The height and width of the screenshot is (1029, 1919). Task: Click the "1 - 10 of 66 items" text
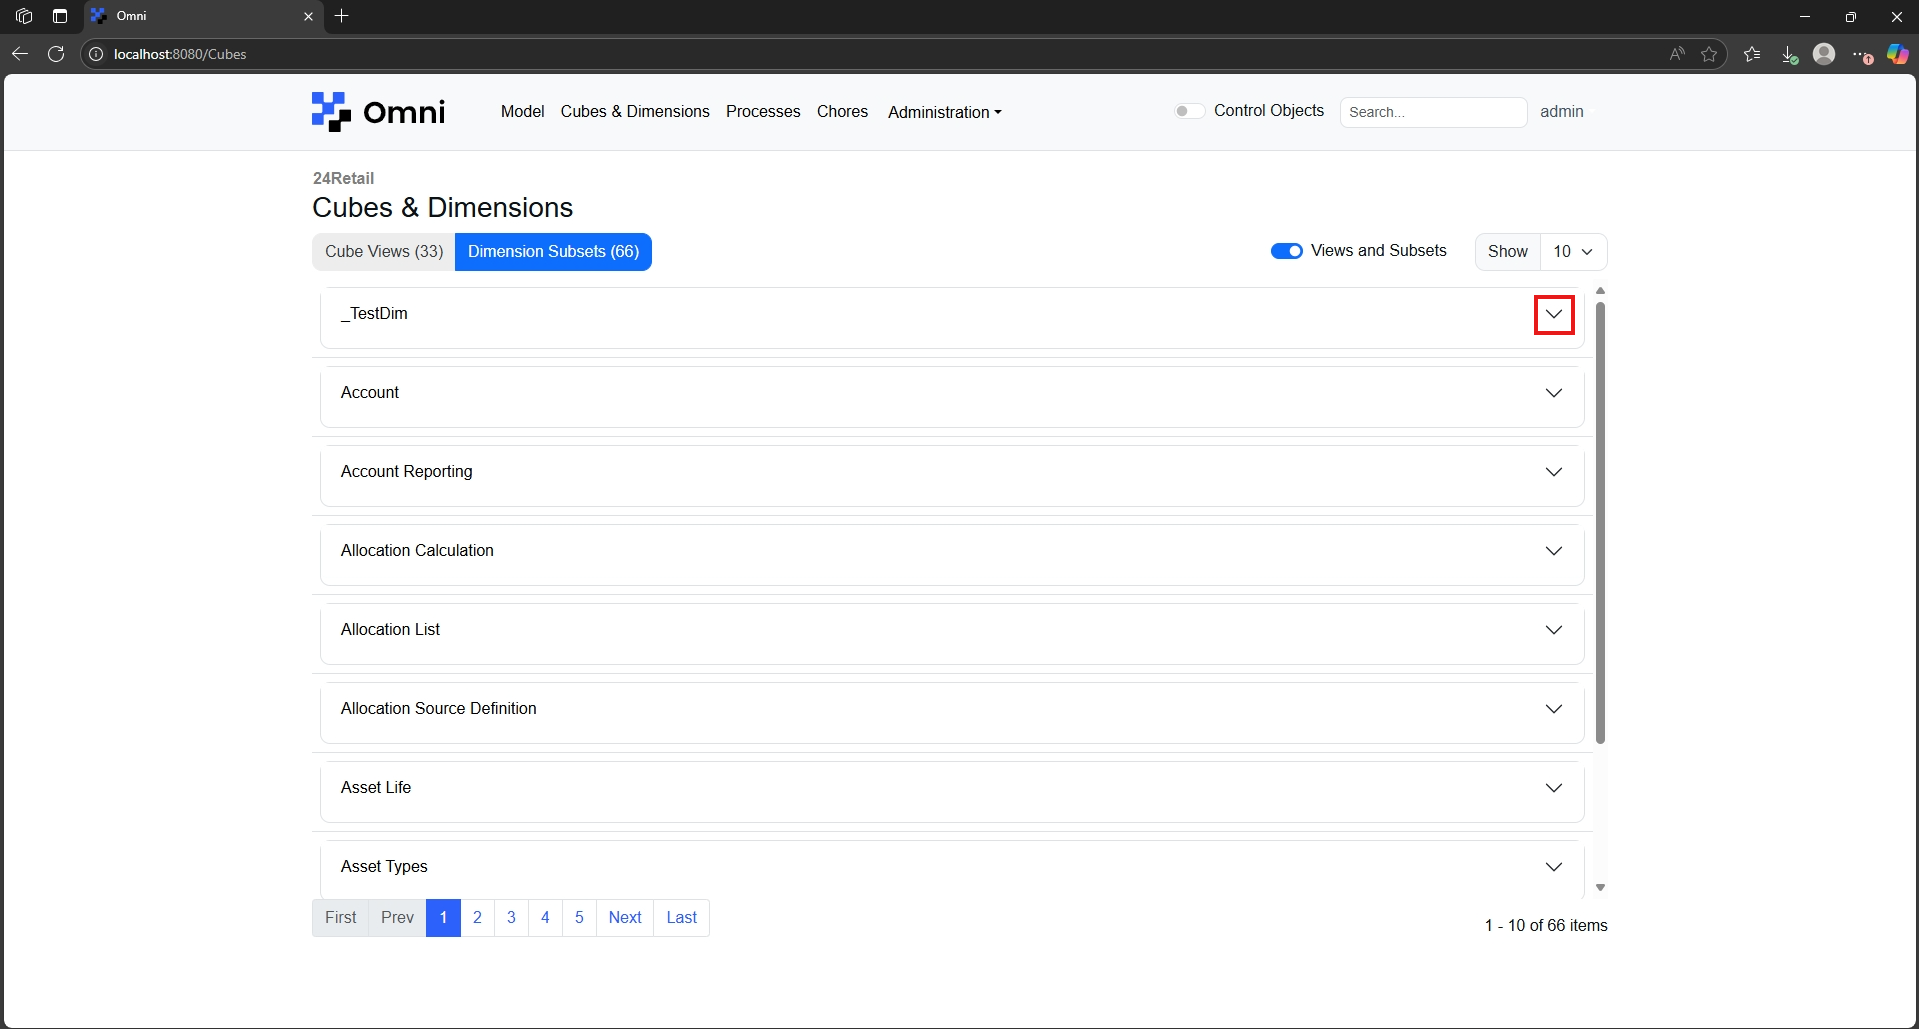click(x=1546, y=926)
